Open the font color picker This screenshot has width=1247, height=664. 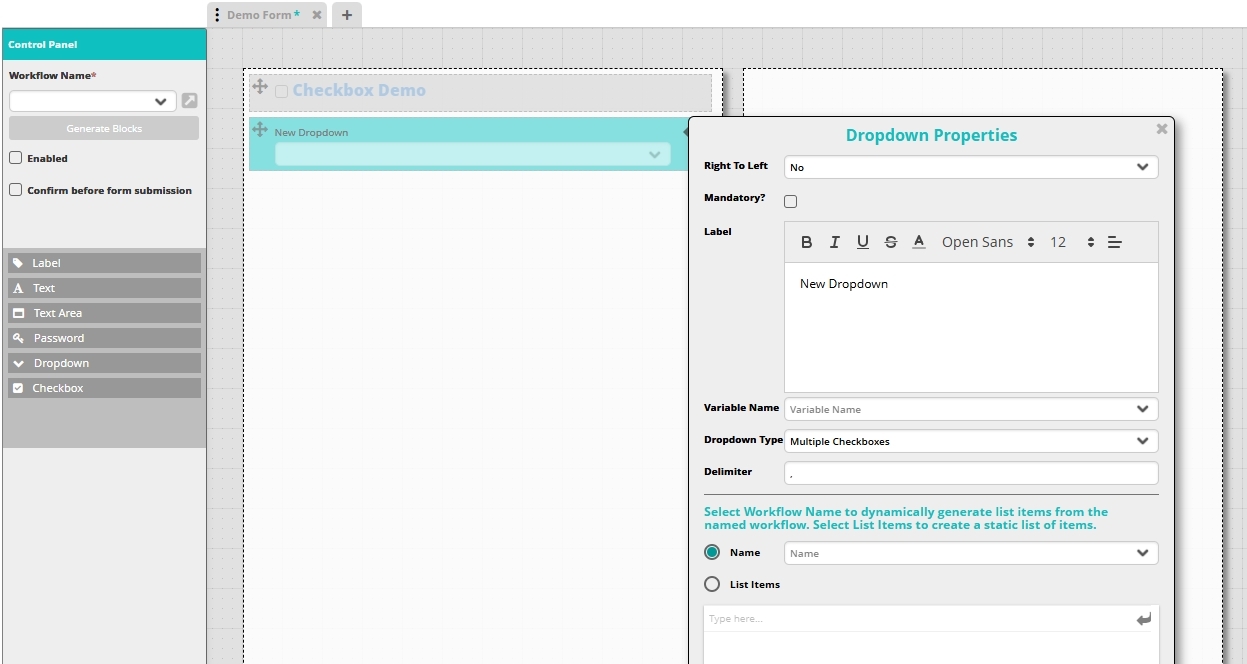tap(919, 242)
